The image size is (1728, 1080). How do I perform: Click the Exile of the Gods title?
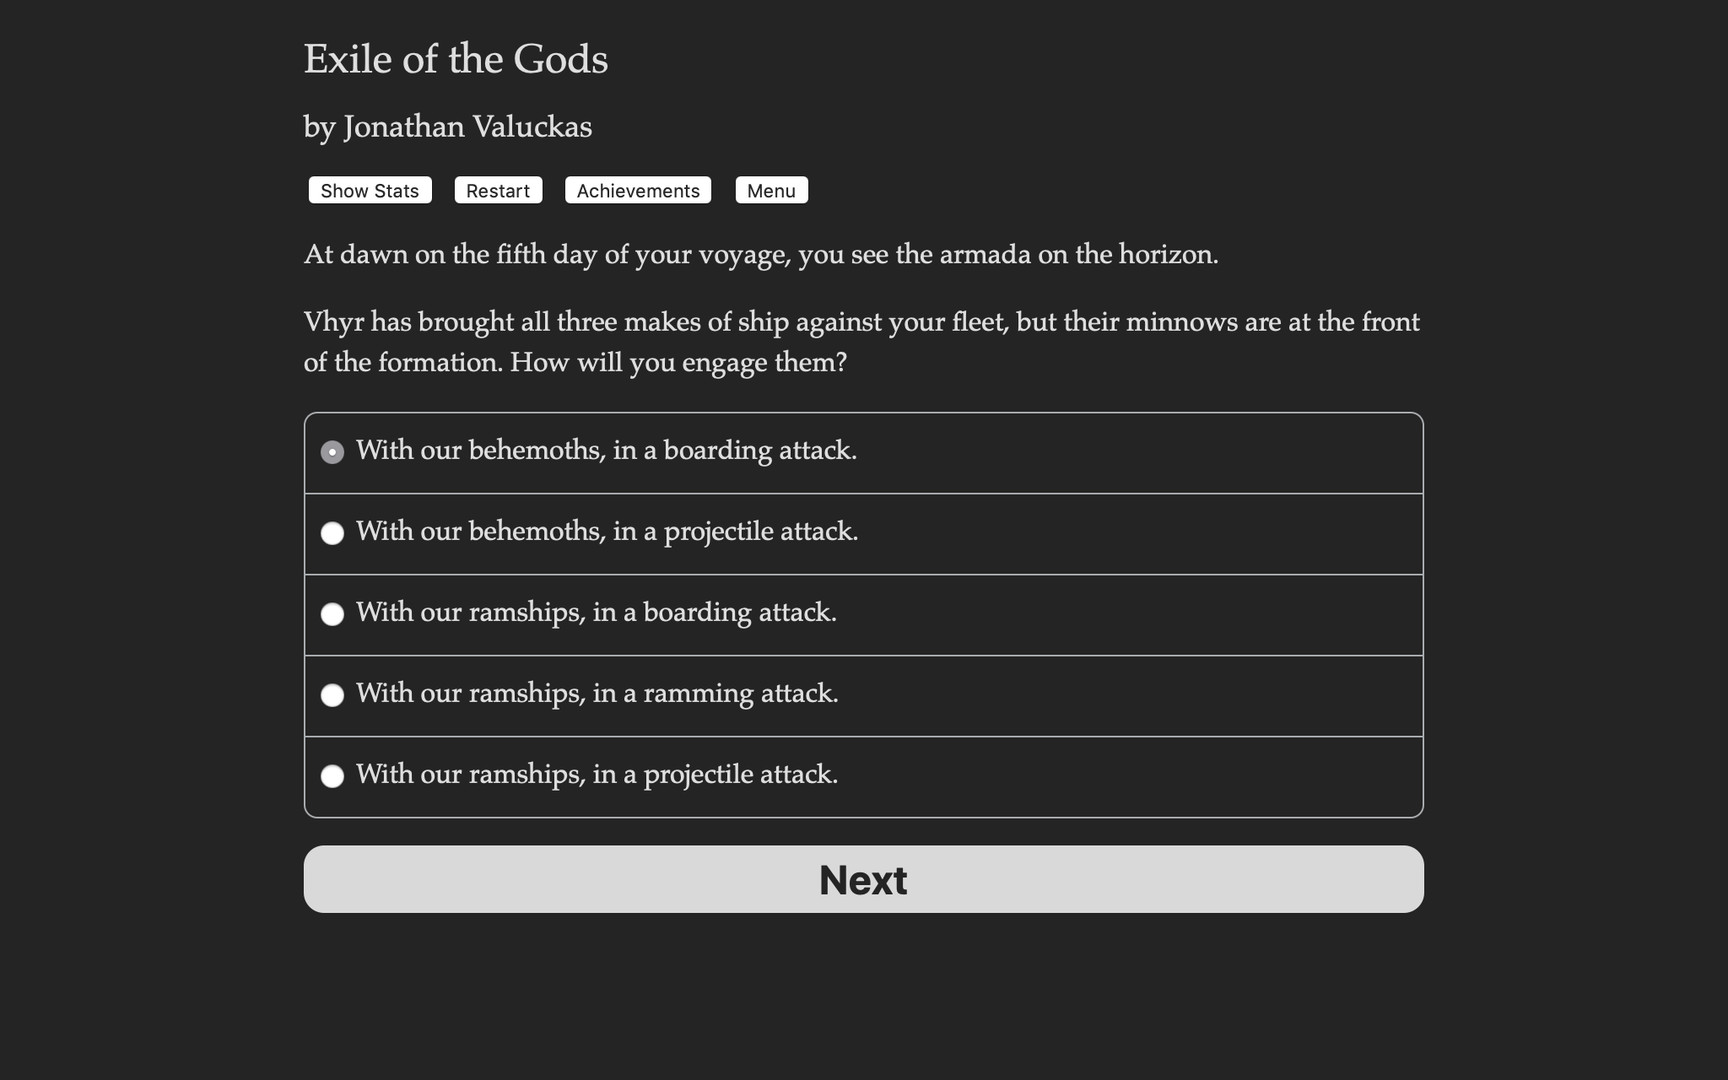tap(455, 59)
